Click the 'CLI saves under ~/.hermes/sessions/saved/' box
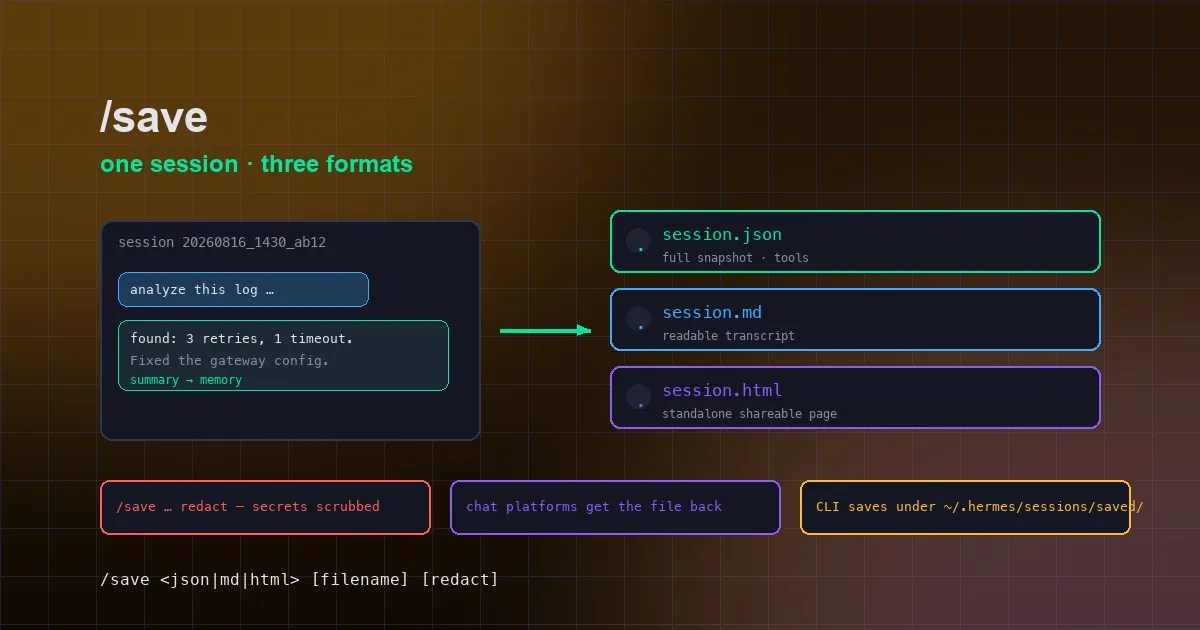The width and height of the screenshot is (1200, 630). point(965,507)
